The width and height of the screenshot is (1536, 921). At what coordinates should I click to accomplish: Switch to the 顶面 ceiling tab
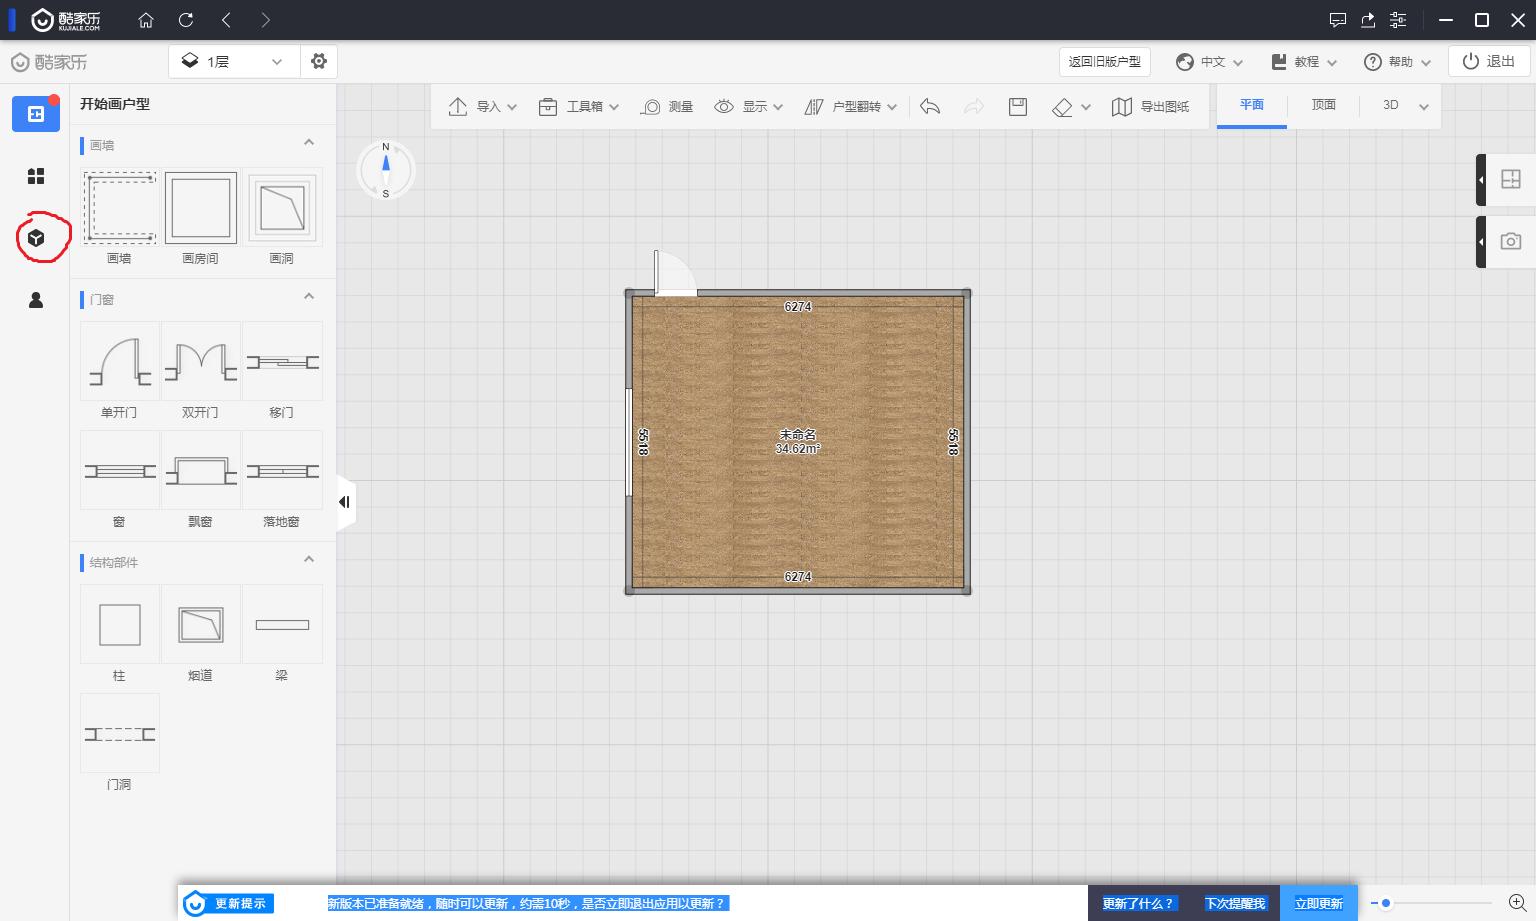pos(1323,105)
